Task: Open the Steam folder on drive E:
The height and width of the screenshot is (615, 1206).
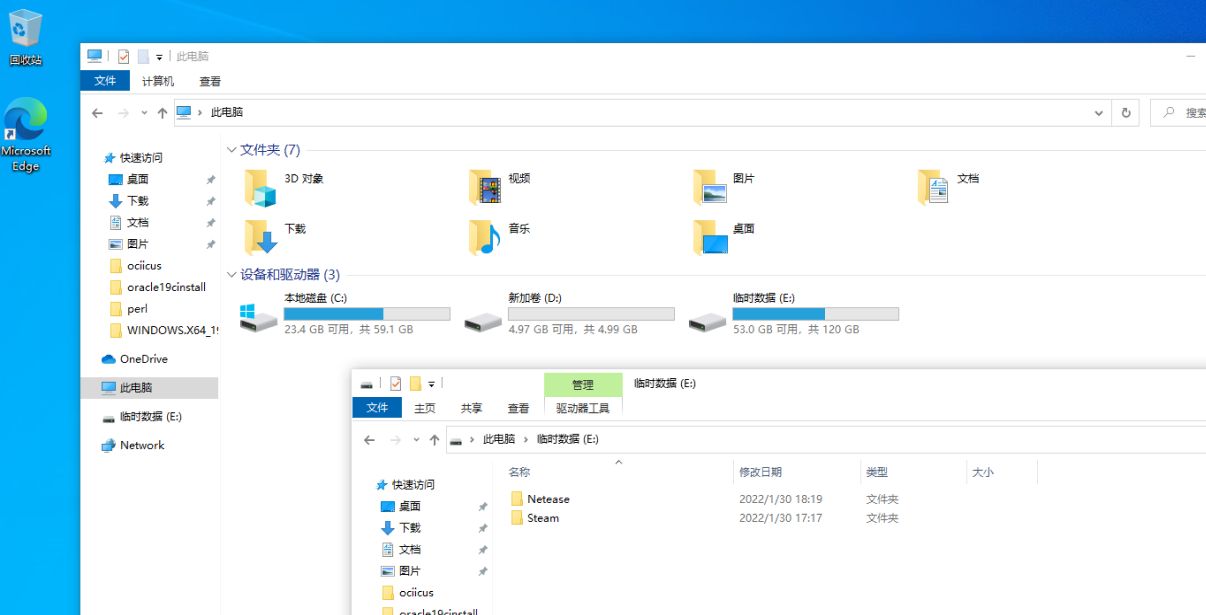Action: [542, 518]
